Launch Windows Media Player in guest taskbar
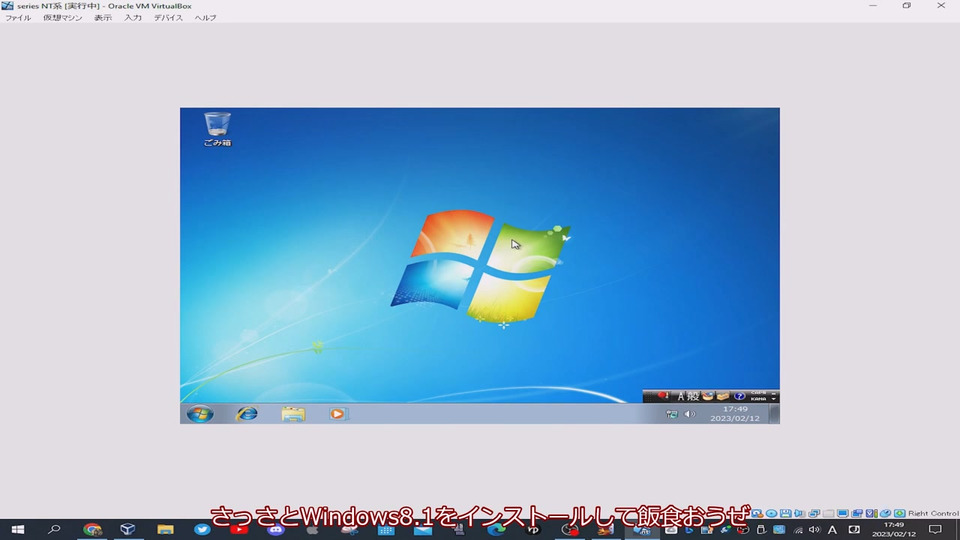960x540 pixels. pos(337,414)
